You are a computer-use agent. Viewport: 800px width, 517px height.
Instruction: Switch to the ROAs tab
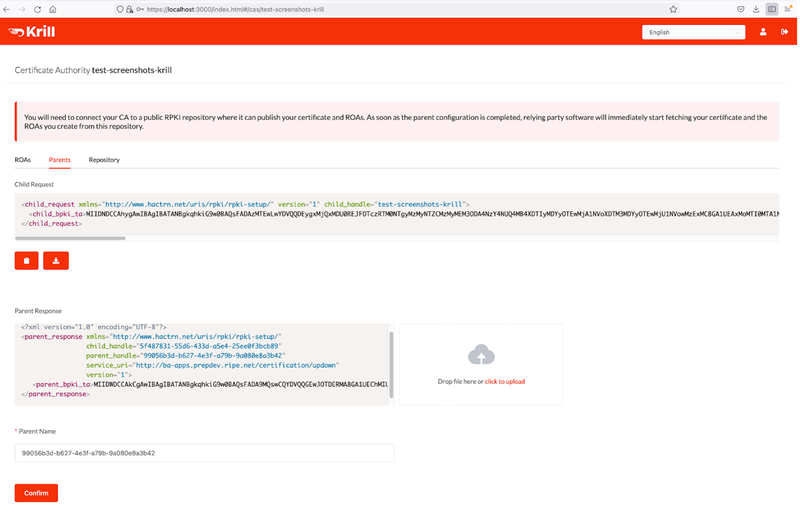(23, 160)
